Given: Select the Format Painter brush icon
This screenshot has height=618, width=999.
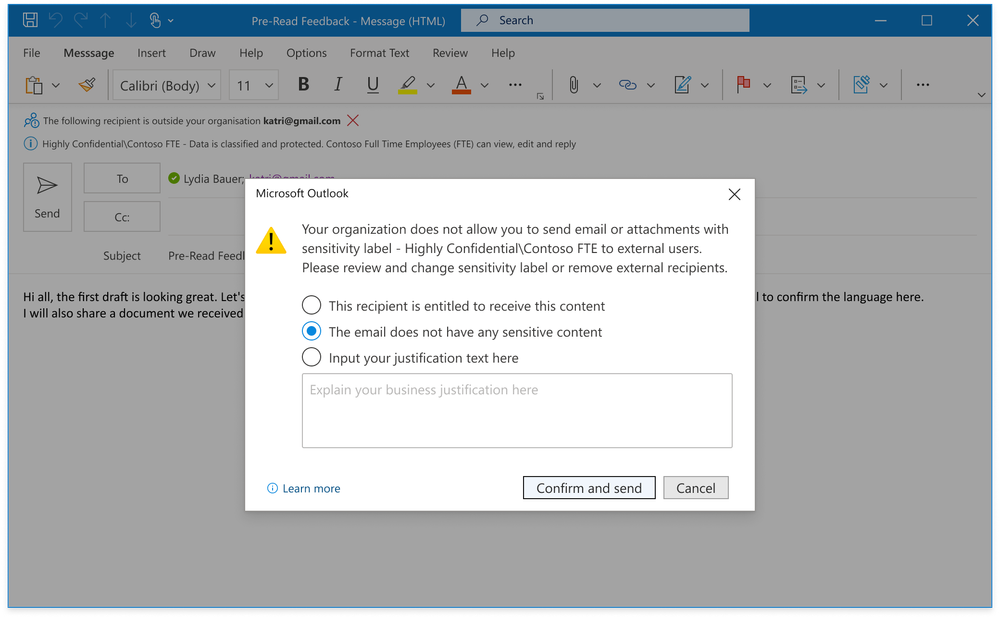Looking at the screenshot, I should coord(87,85).
